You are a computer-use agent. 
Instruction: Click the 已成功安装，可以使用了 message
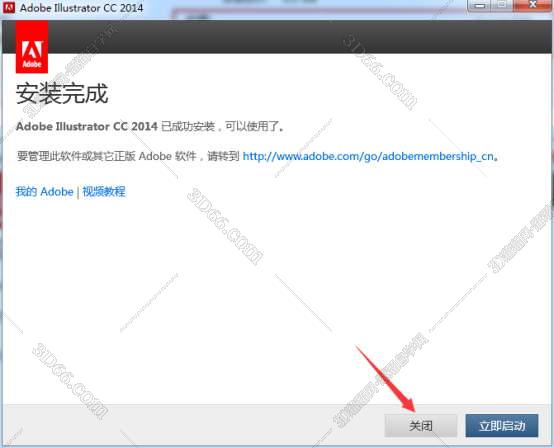click(x=222, y=126)
